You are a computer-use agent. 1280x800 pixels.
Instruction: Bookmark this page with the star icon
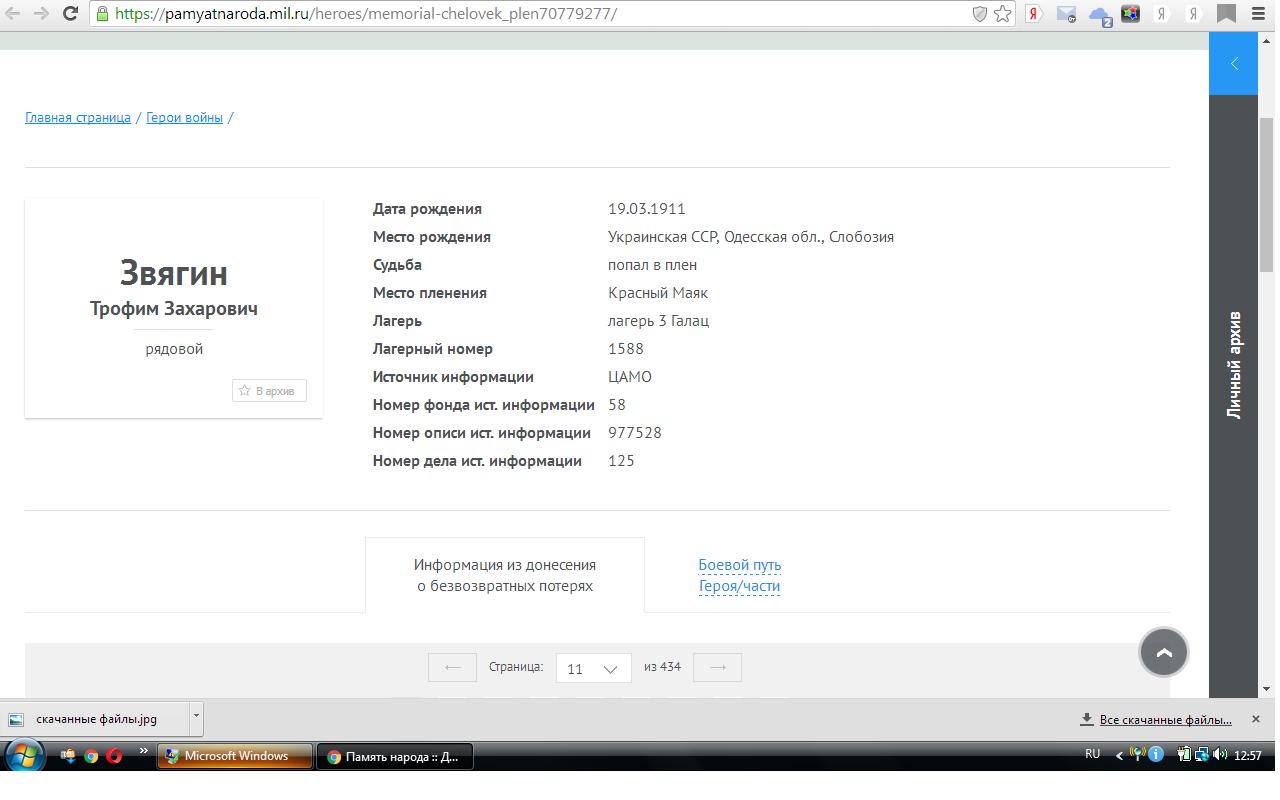tap(1003, 14)
